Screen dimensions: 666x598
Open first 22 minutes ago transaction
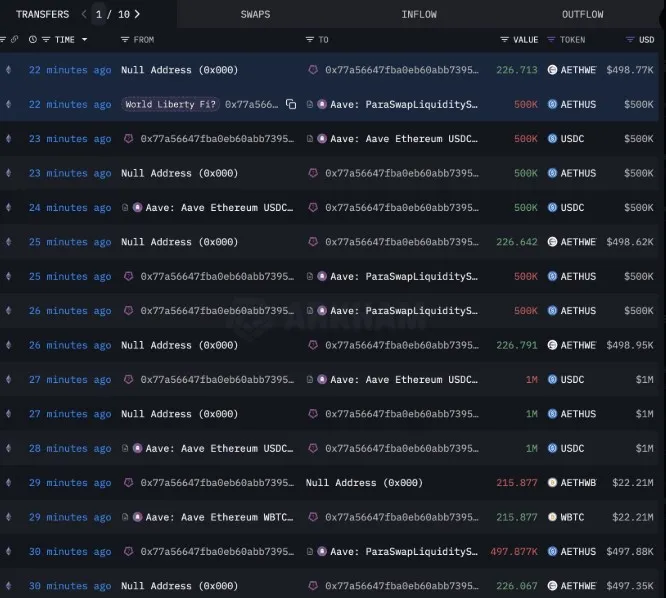tap(70, 70)
